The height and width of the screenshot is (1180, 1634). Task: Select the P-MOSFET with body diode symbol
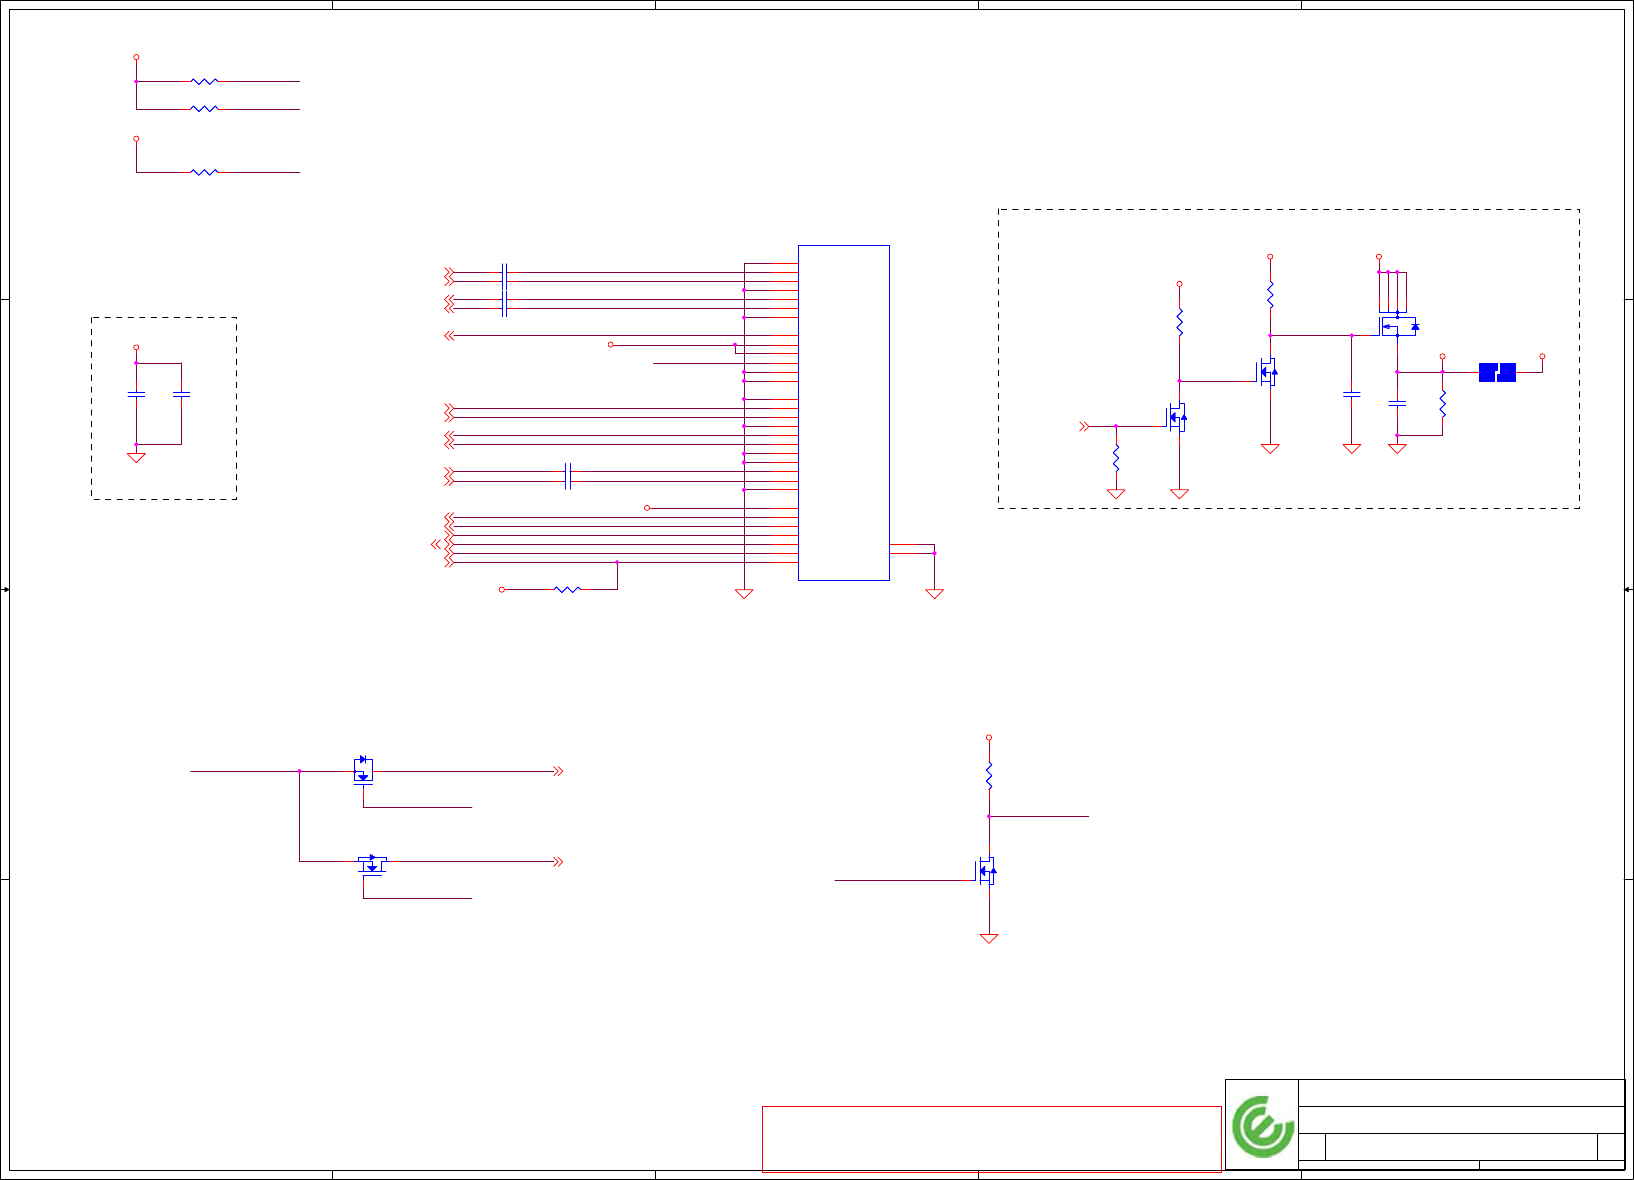(1399, 326)
